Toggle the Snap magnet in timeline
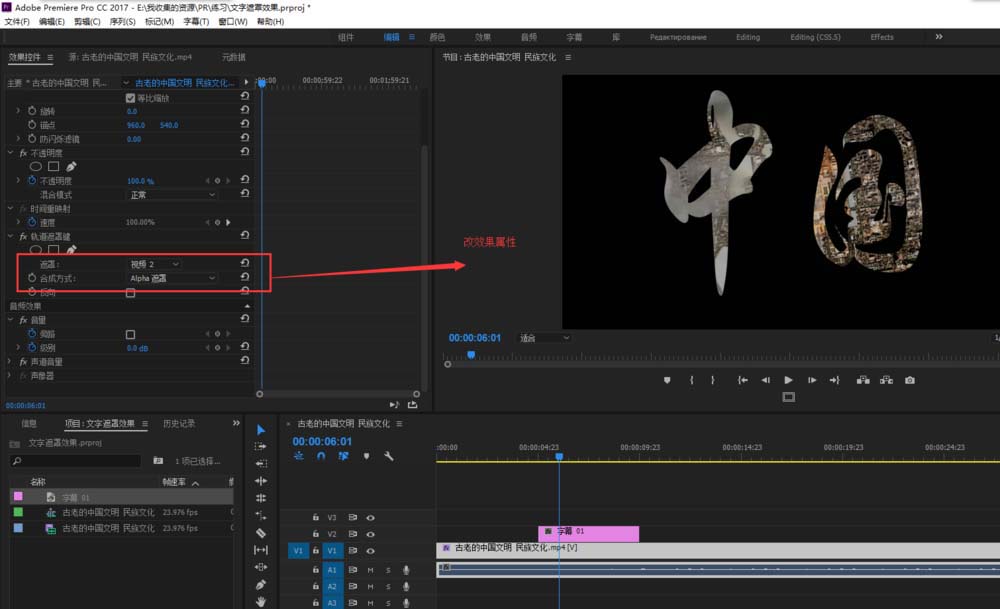 (320, 456)
